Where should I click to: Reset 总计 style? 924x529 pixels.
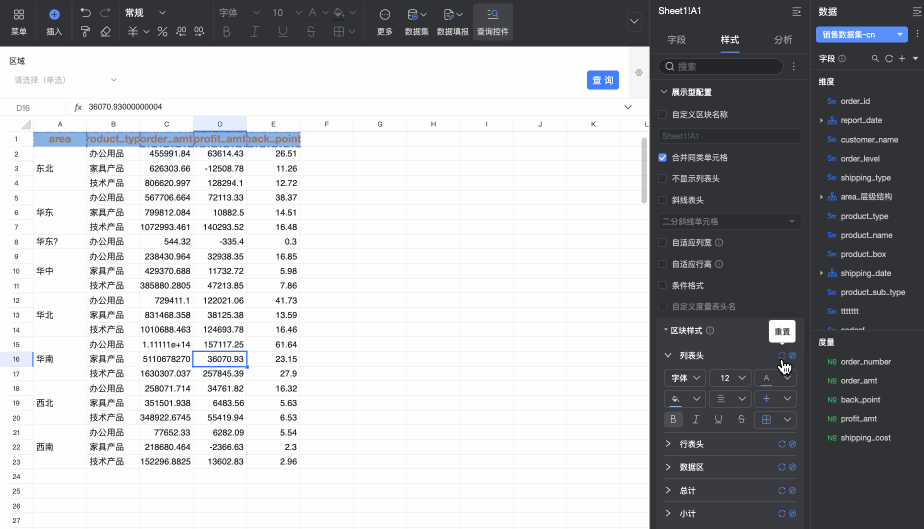point(782,491)
